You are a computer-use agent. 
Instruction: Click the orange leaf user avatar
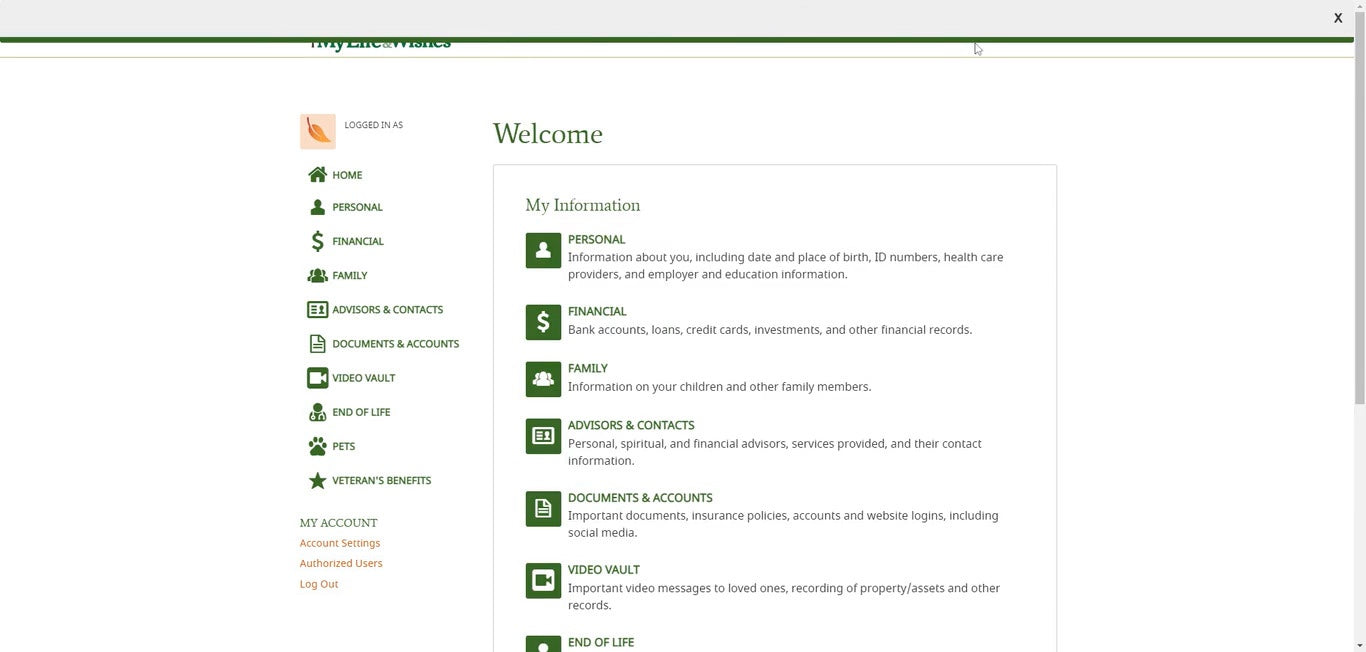click(318, 132)
